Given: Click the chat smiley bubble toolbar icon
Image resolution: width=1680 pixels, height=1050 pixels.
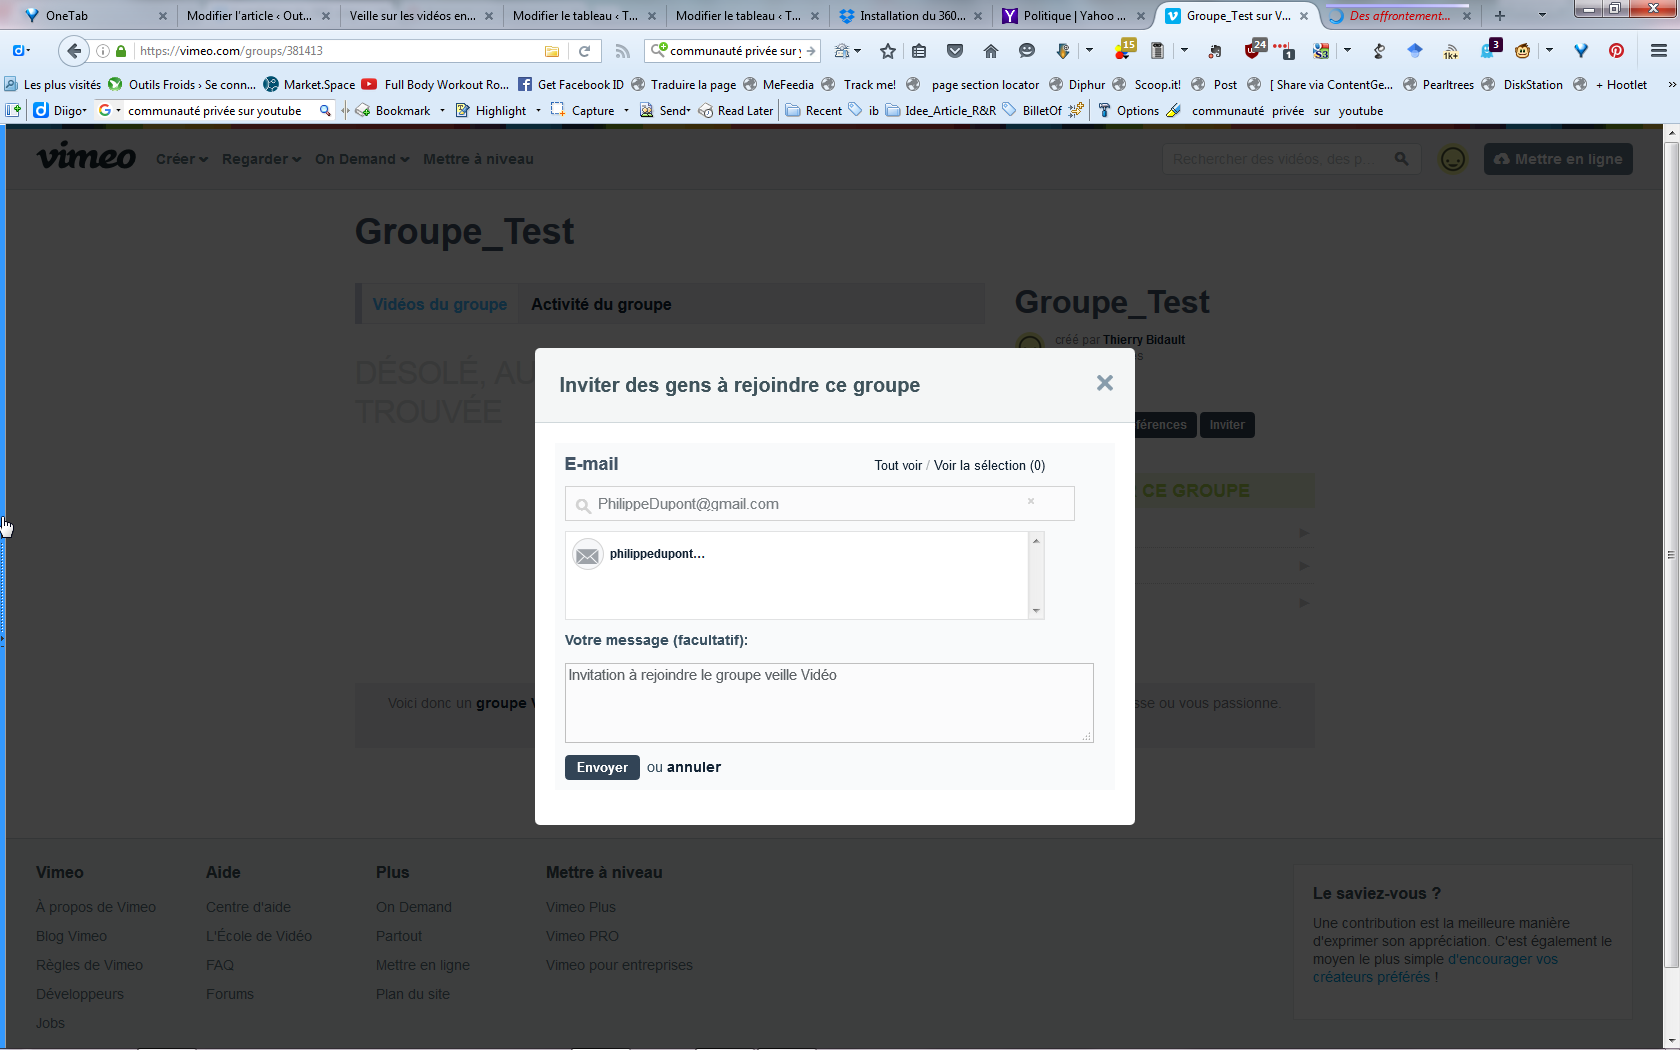Looking at the screenshot, I should 1027,51.
